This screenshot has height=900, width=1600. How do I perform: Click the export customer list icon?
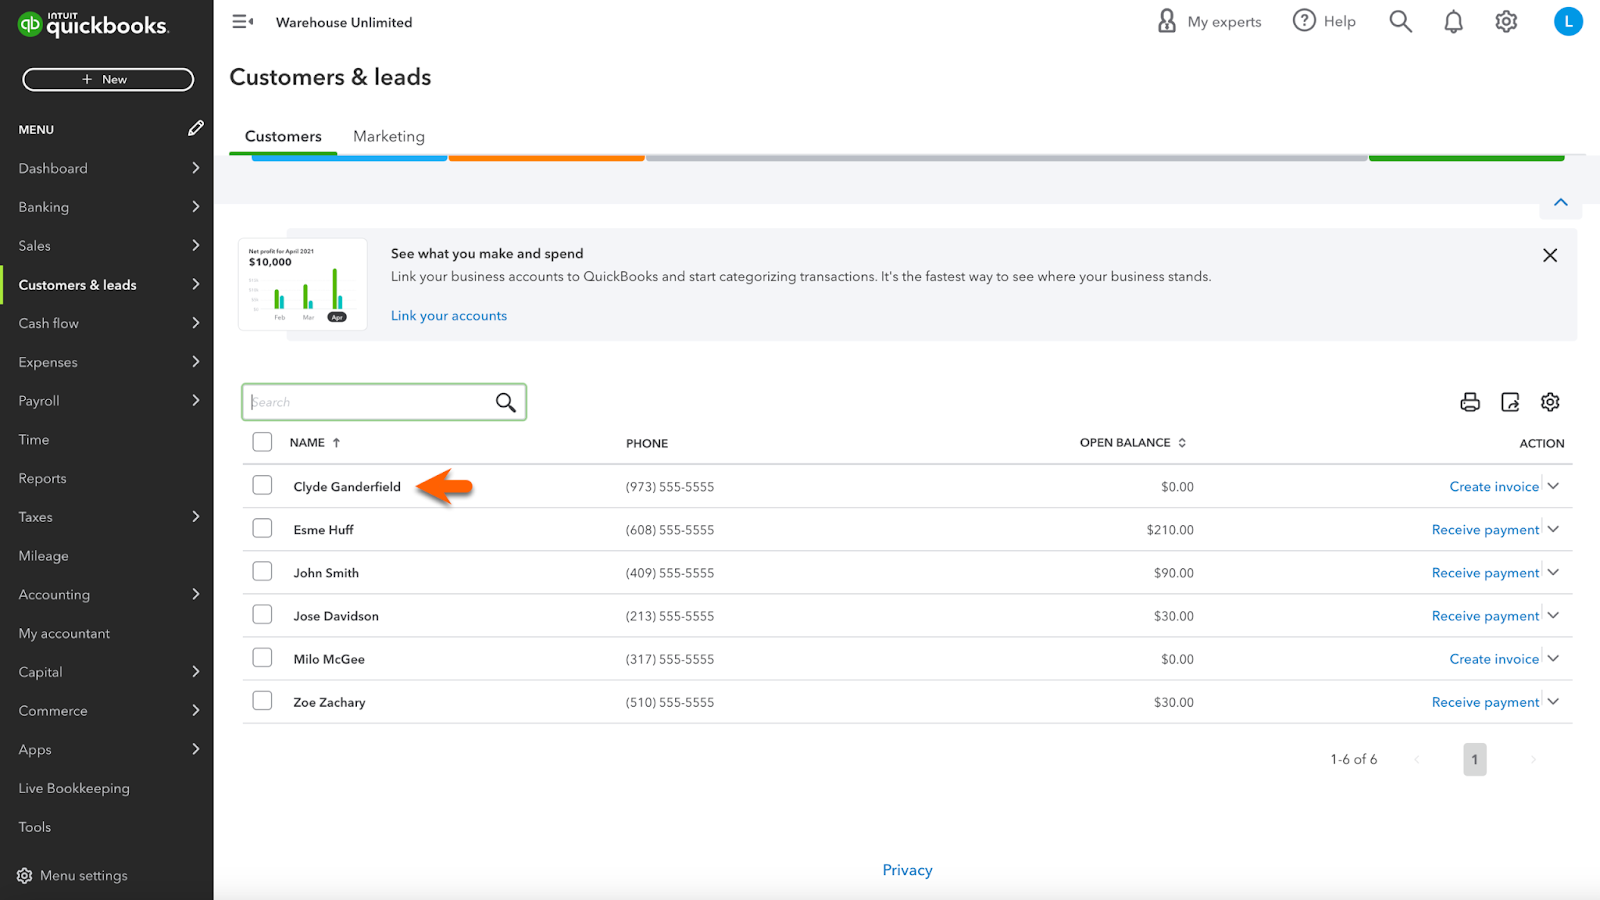click(x=1510, y=402)
